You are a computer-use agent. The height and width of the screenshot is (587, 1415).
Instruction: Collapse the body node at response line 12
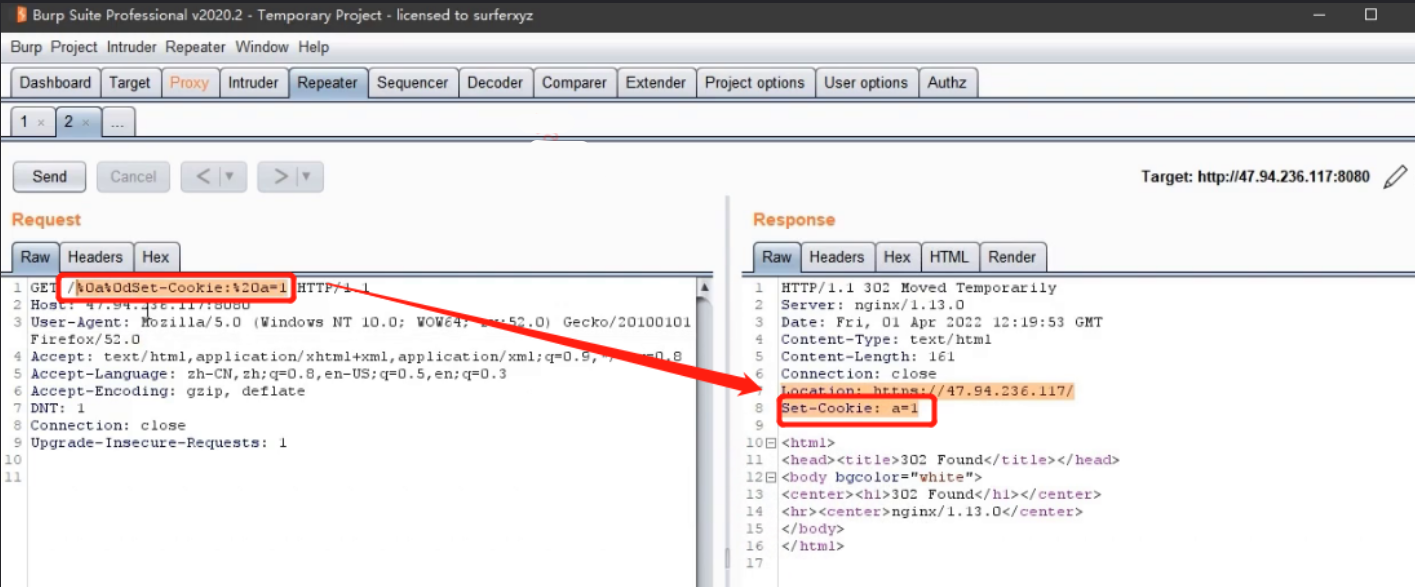coord(771,477)
